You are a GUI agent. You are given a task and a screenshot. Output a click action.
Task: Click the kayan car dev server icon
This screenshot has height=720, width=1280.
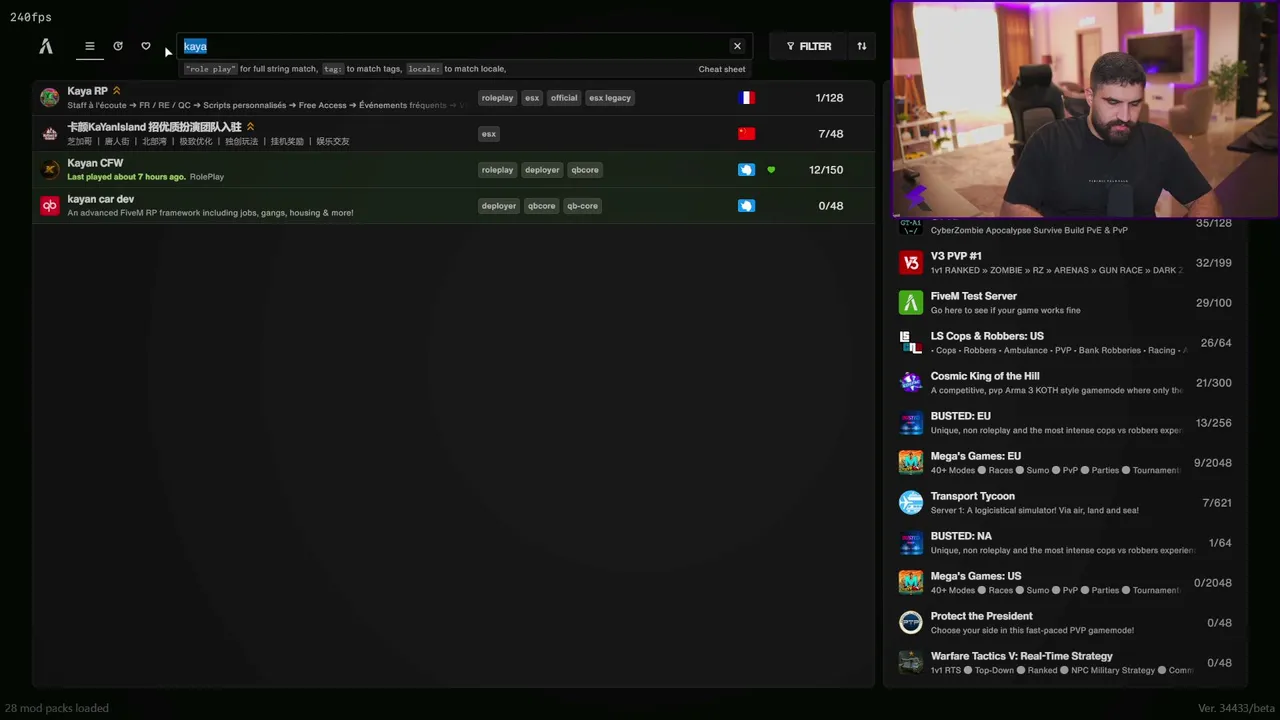[49, 206]
